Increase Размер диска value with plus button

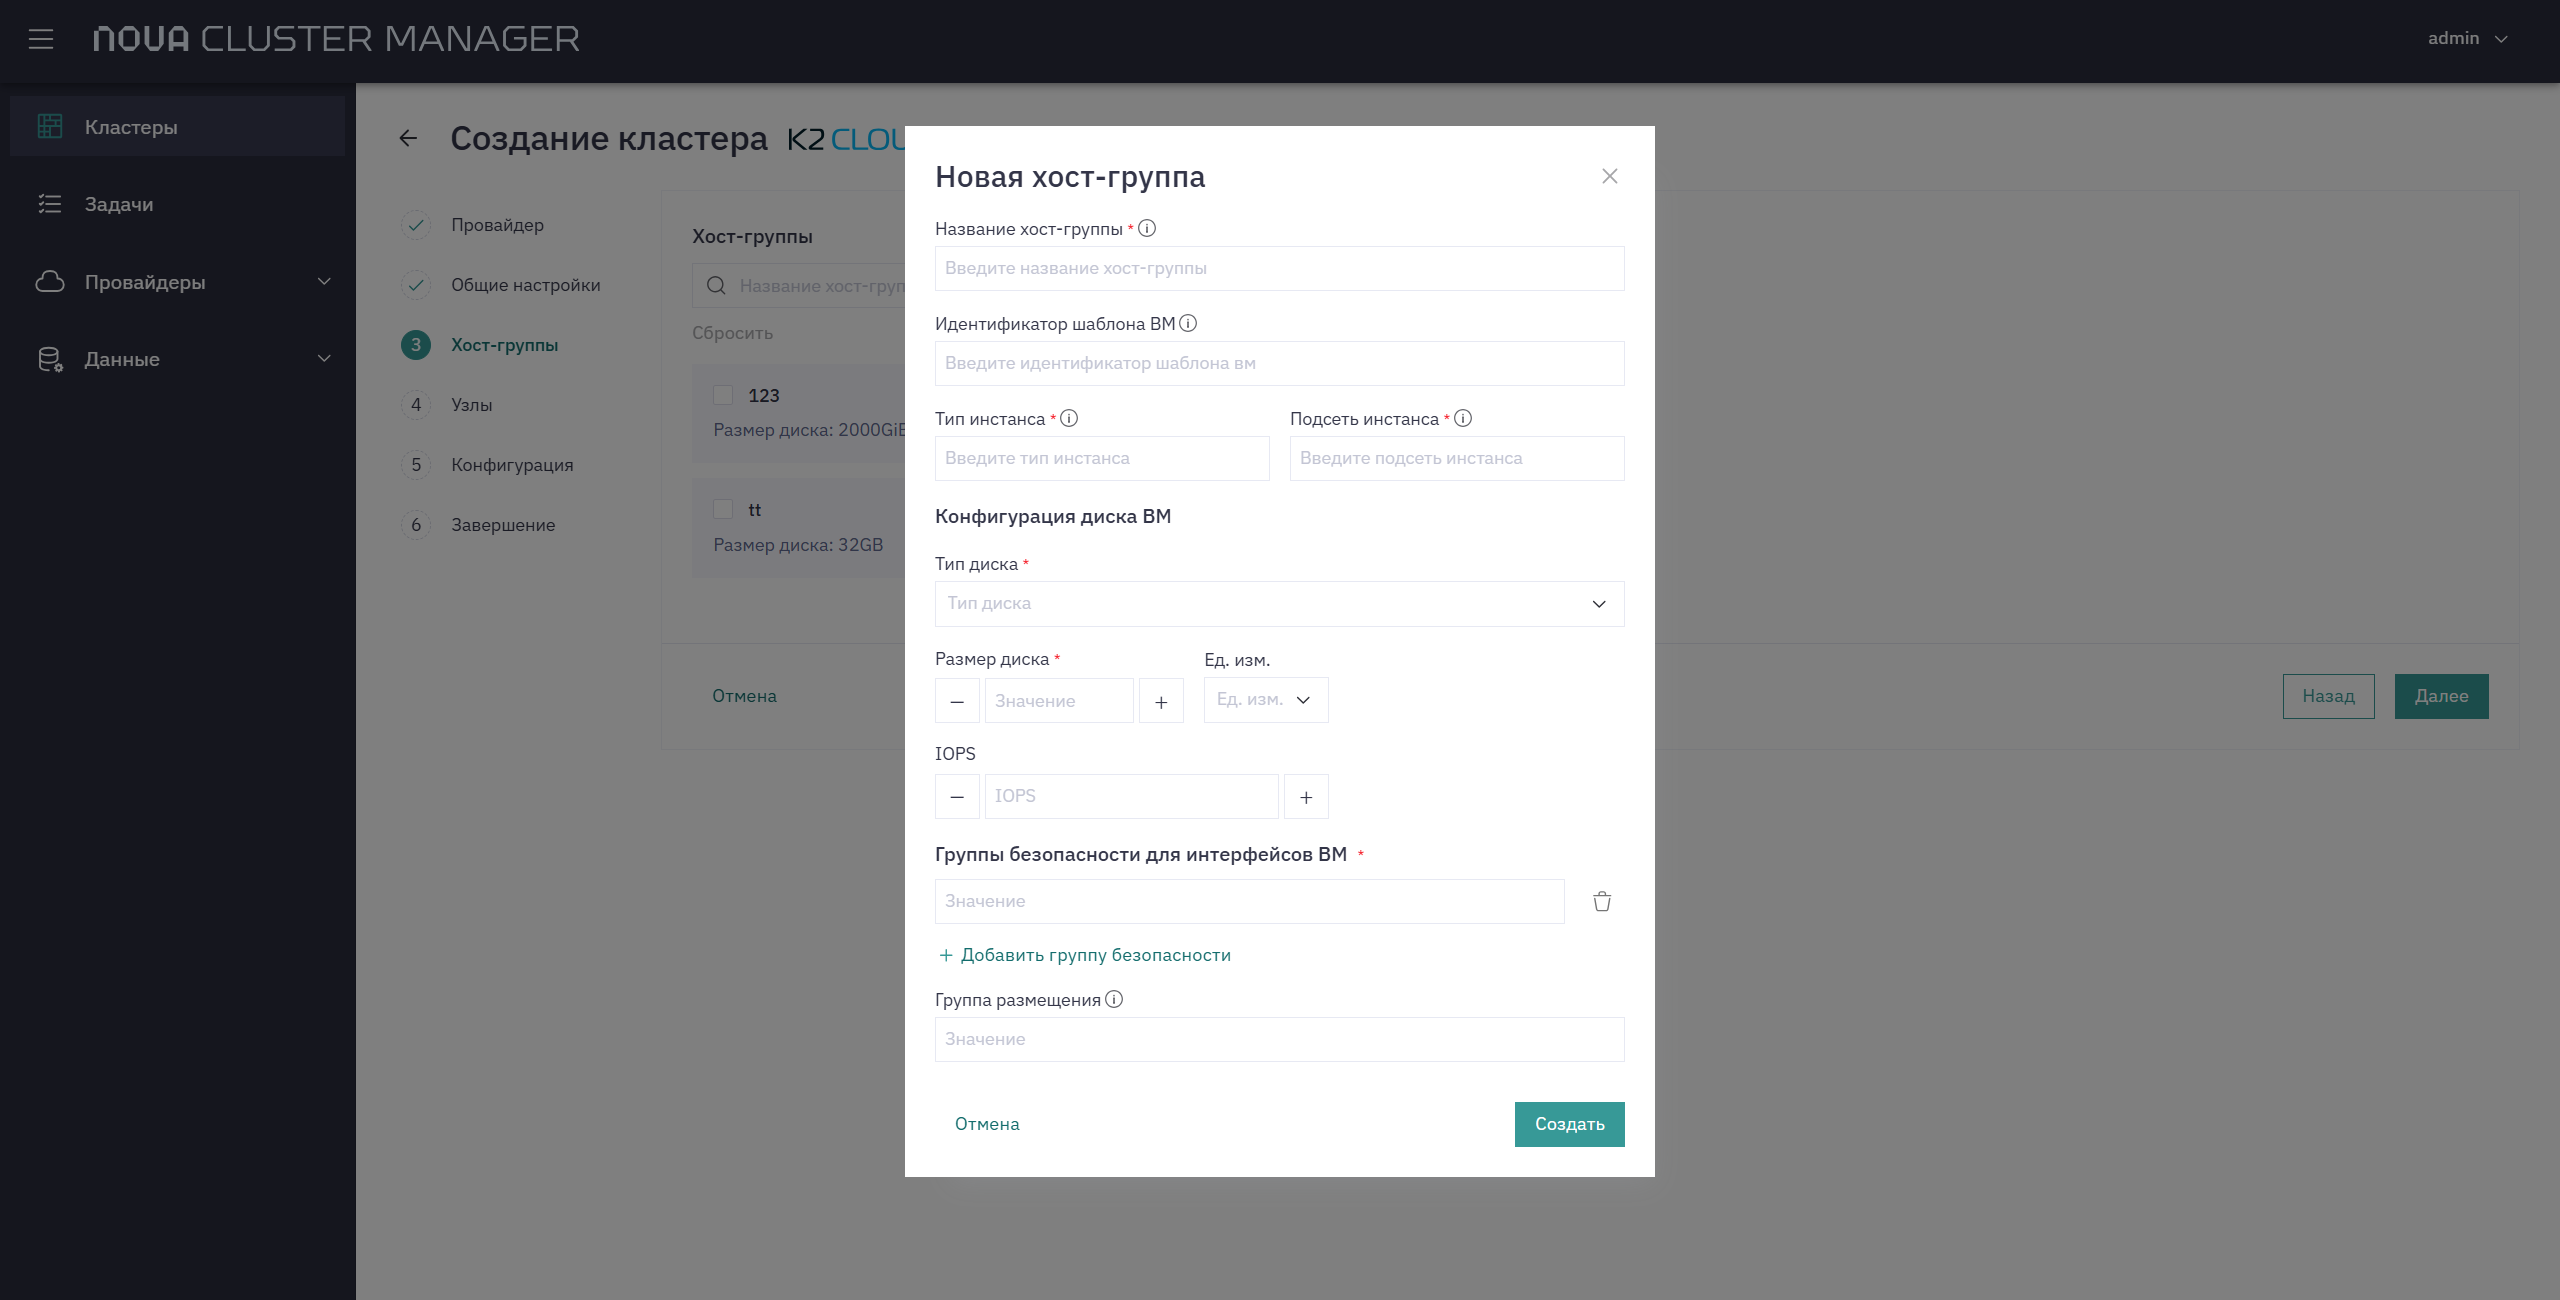coord(1161,701)
